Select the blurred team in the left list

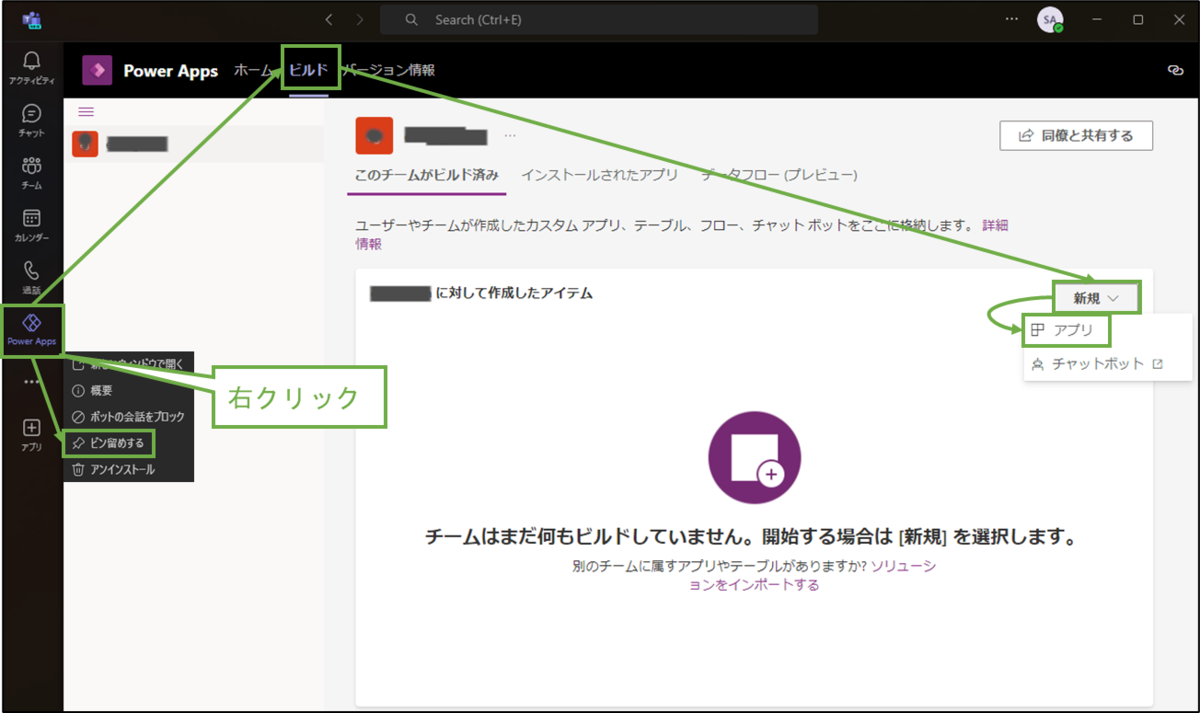click(194, 144)
